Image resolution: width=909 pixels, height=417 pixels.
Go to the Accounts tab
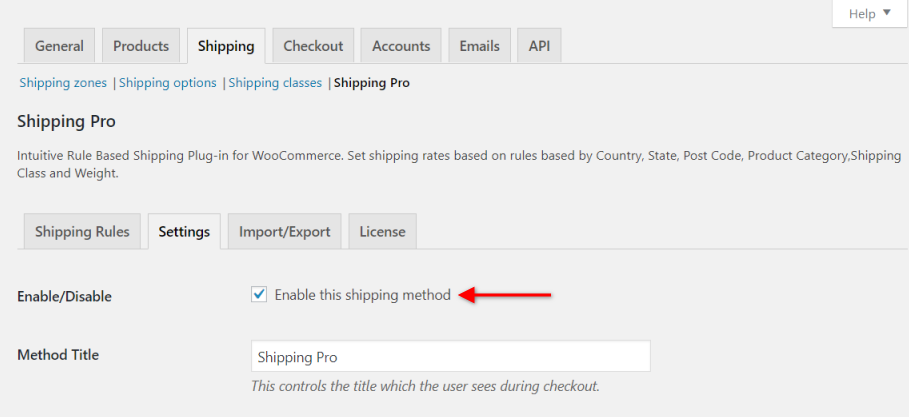pos(401,46)
